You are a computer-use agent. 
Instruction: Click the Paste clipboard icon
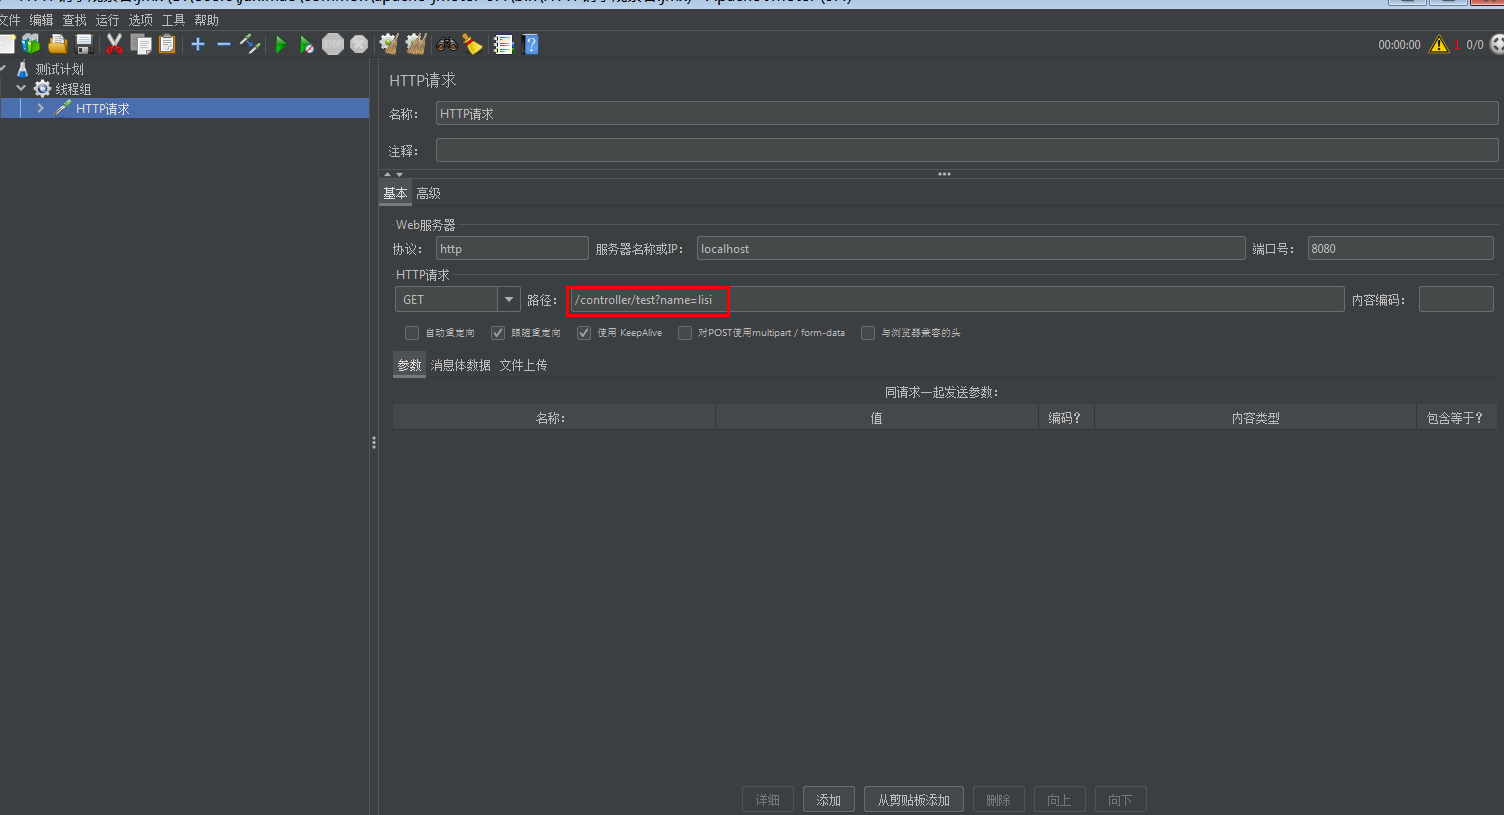coord(167,44)
